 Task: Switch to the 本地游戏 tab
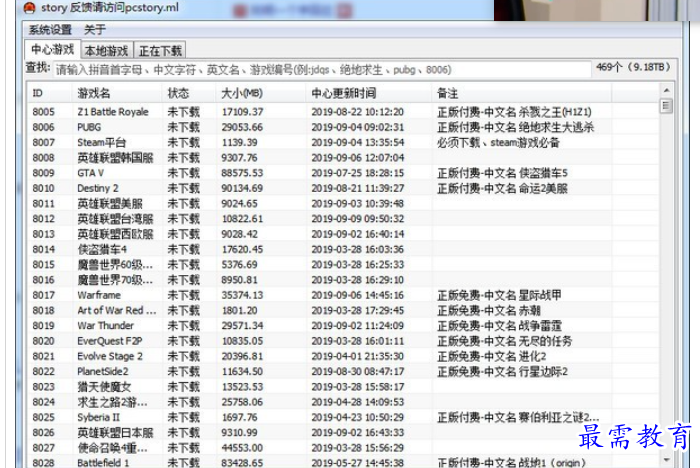[107, 51]
